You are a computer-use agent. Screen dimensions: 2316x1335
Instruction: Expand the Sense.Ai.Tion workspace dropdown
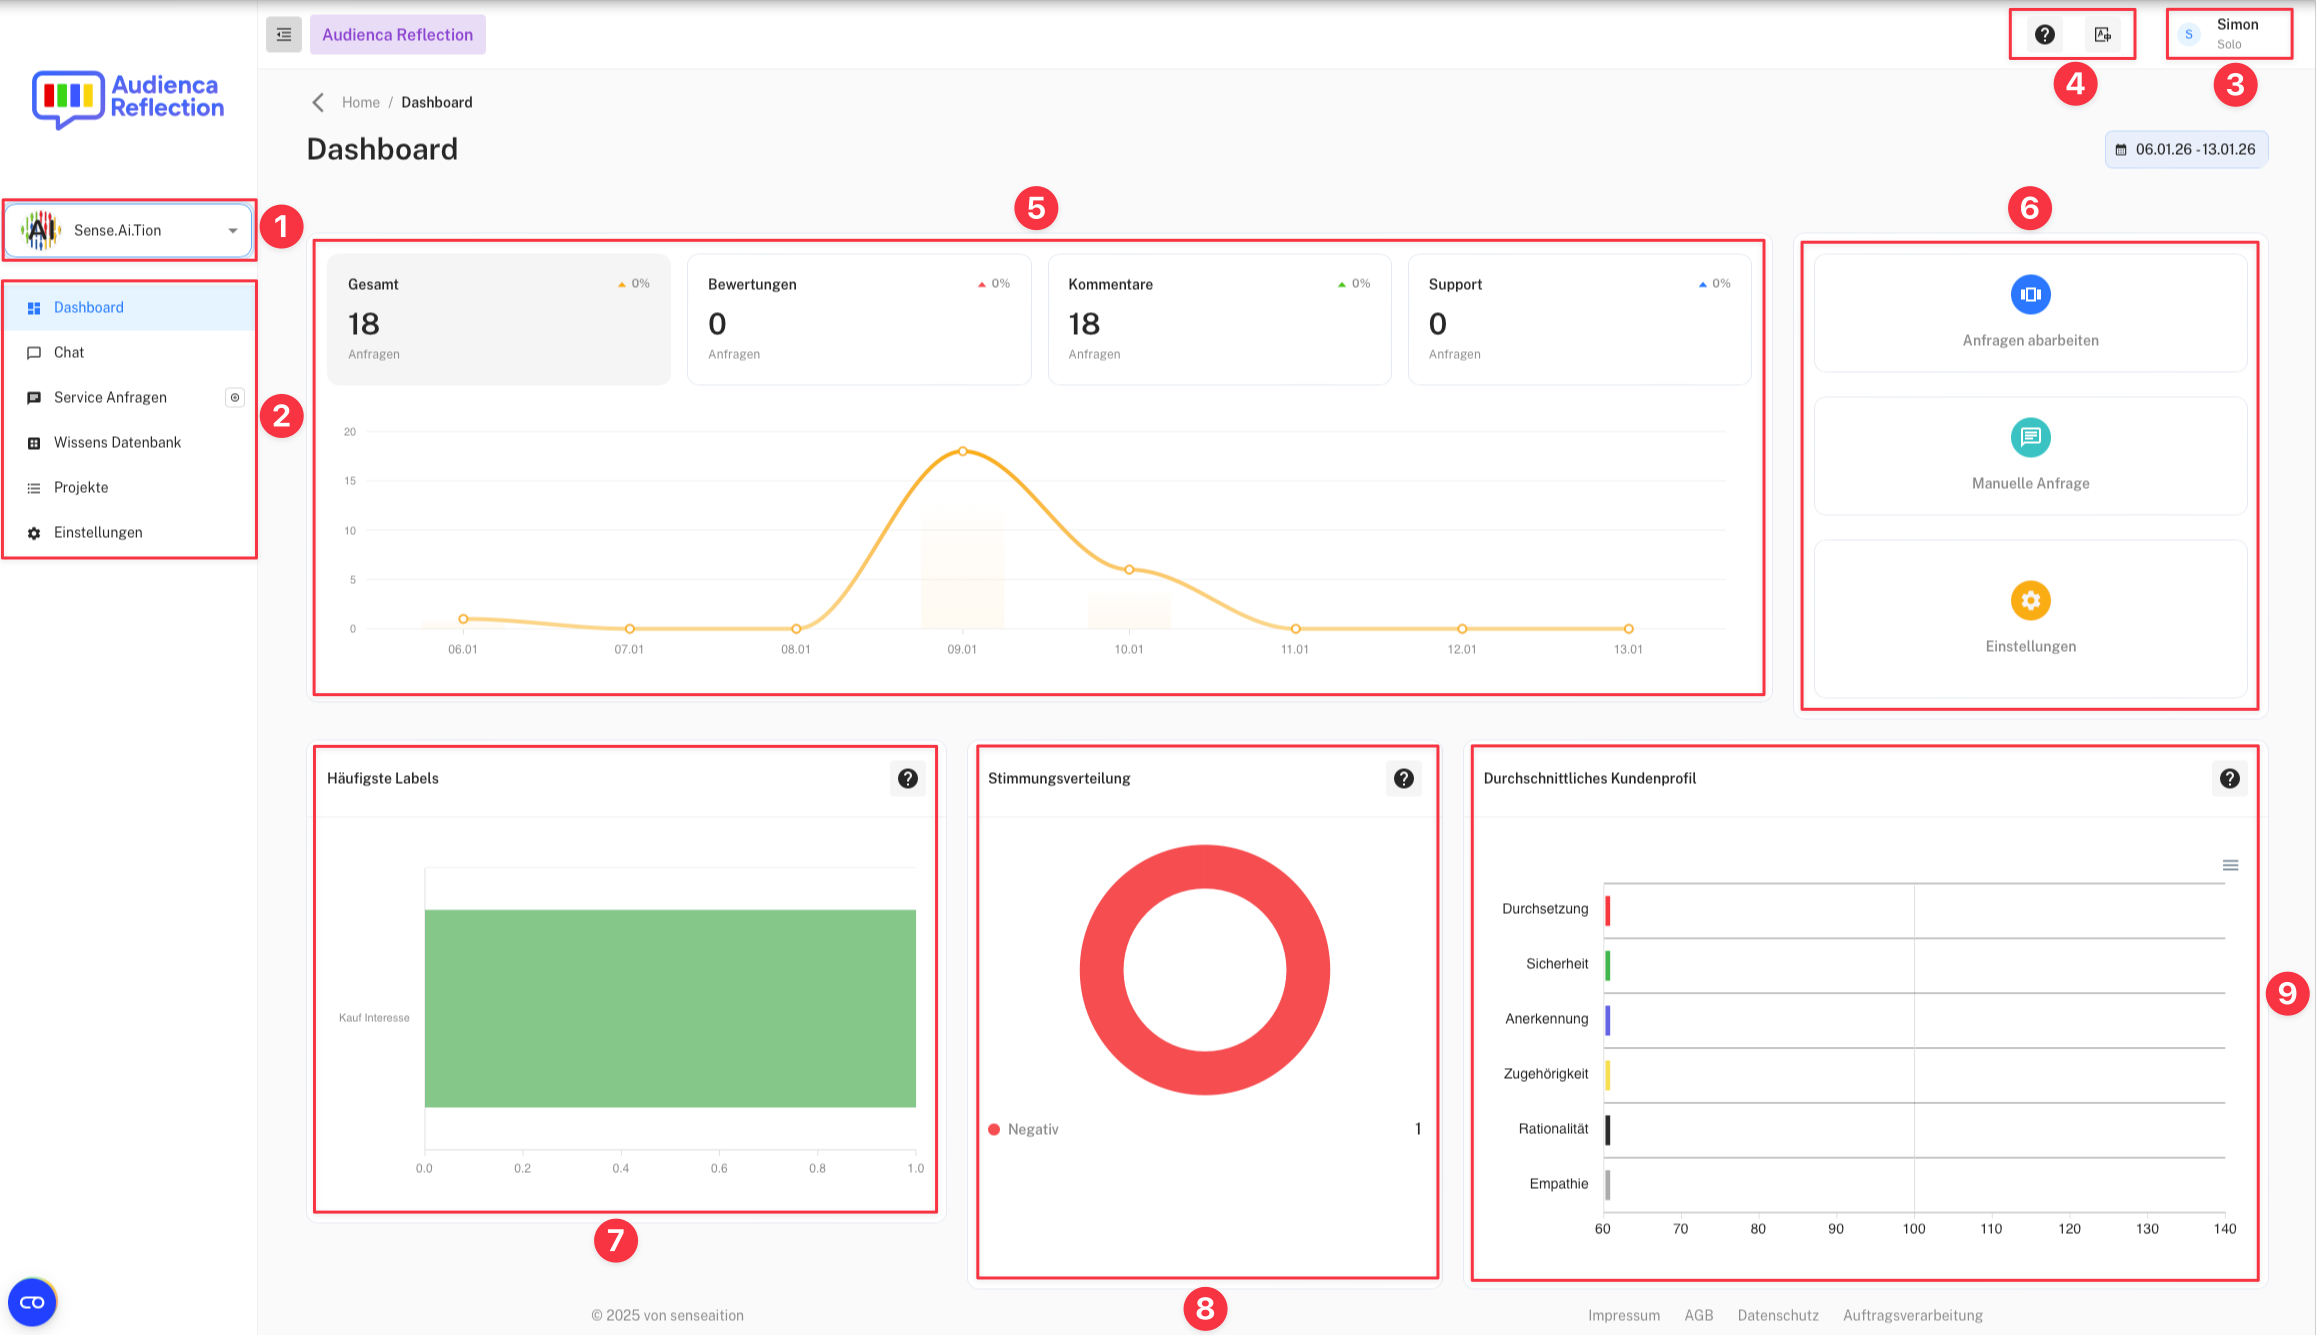coord(234,230)
